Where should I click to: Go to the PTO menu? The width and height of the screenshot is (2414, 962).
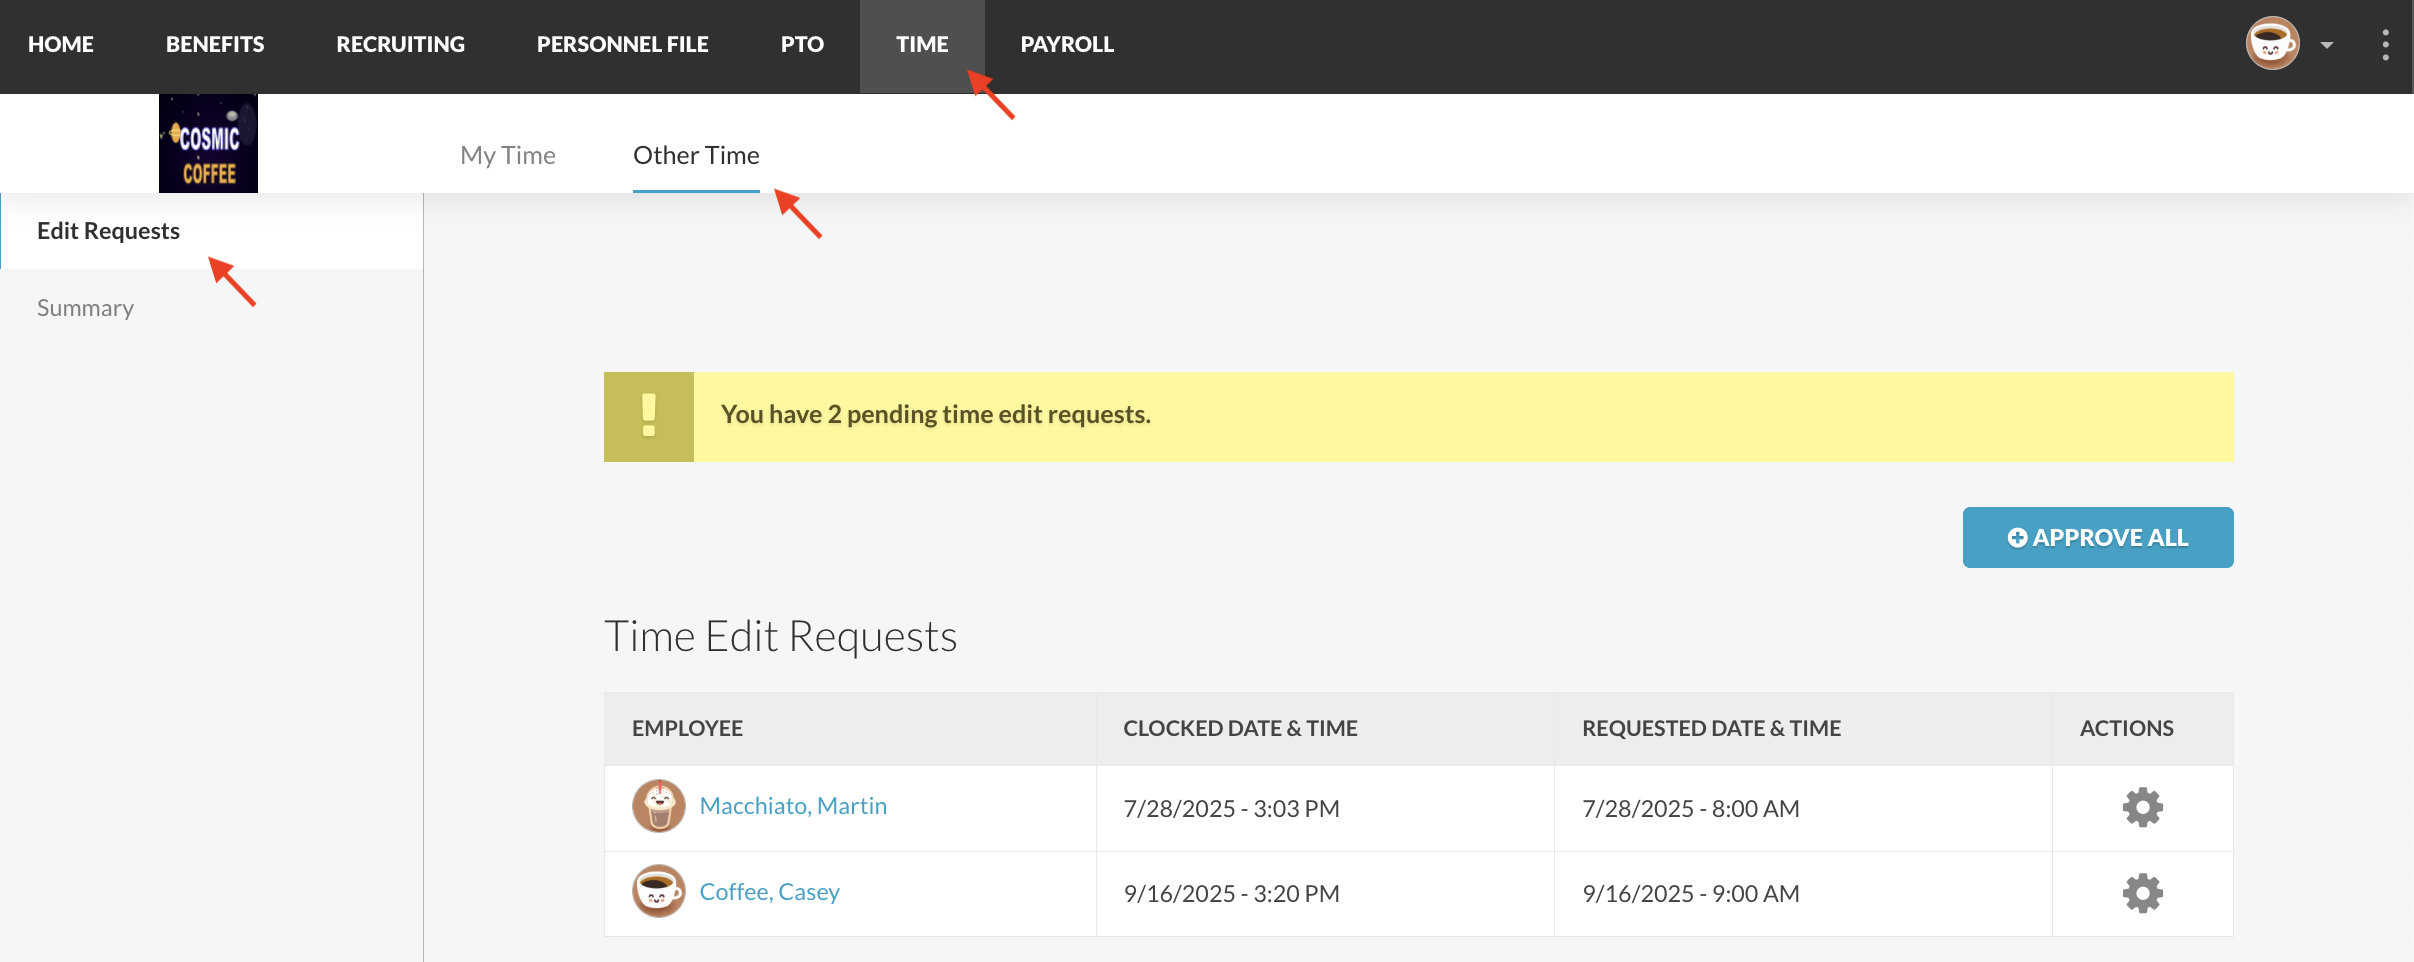(802, 45)
